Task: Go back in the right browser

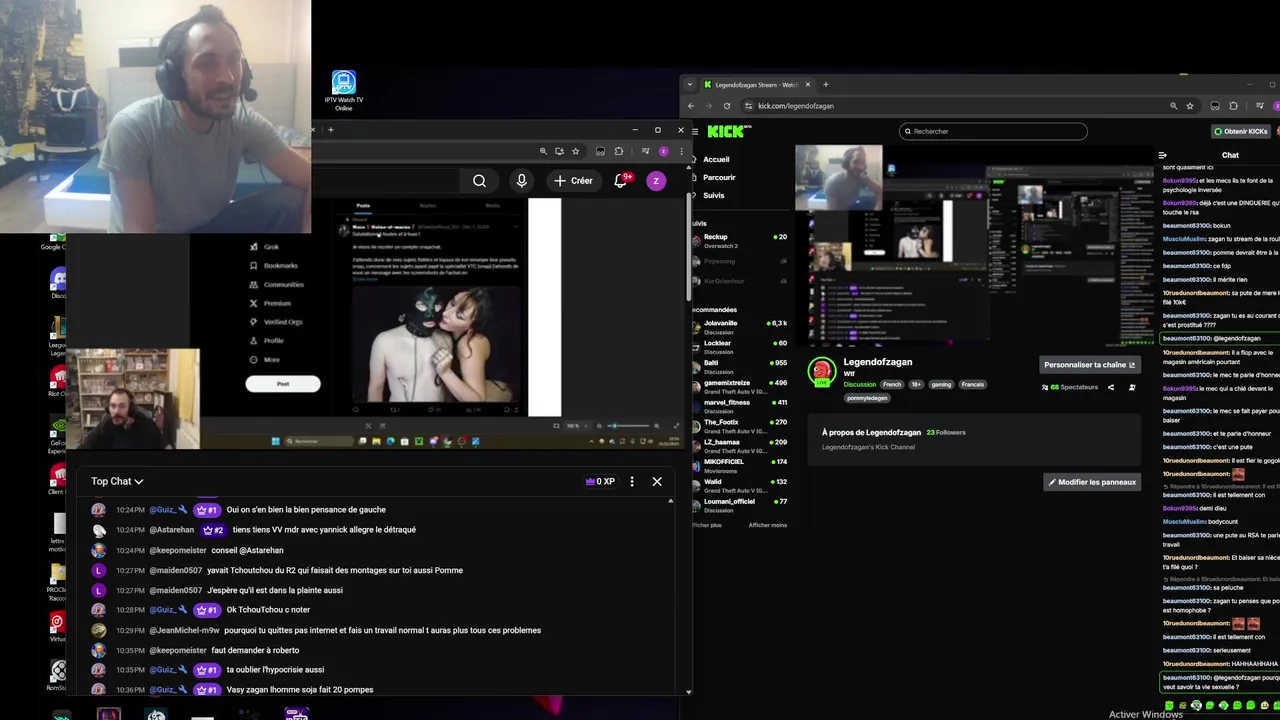Action: (x=690, y=105)
